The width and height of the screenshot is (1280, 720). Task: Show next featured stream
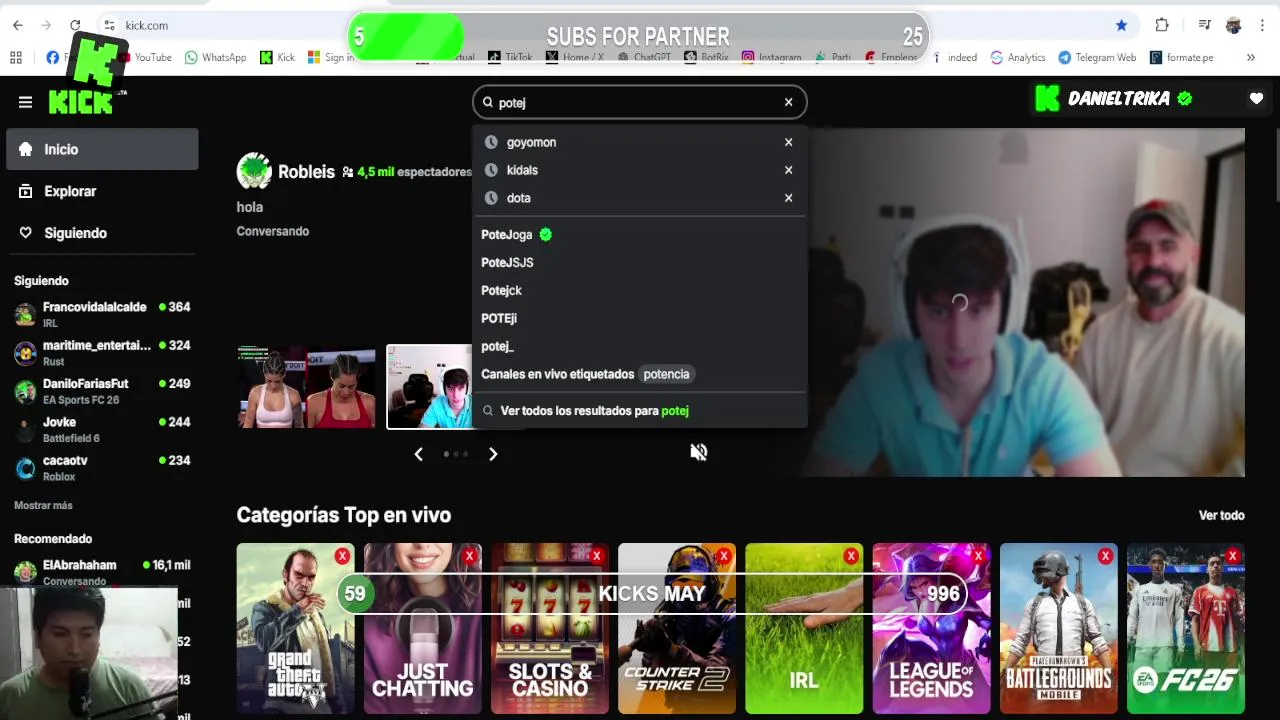click(x=493, y=454)
